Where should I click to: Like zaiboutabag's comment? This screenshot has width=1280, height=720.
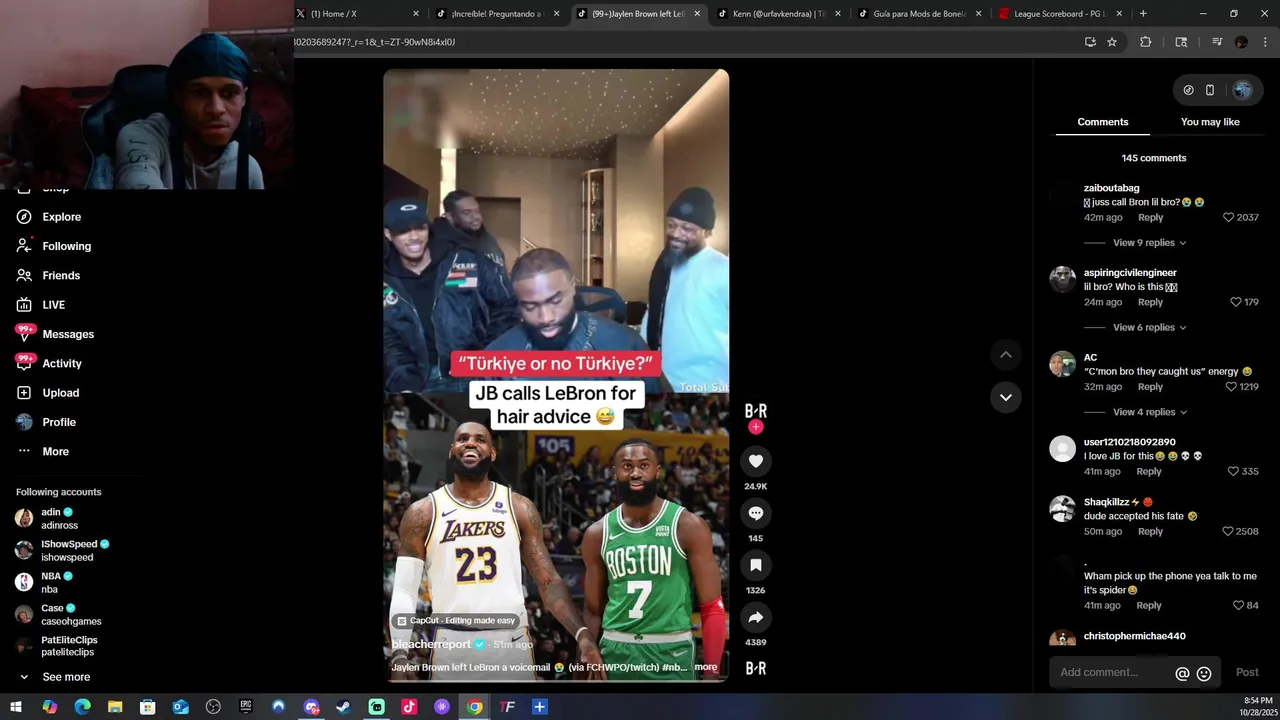(1229, 217)
